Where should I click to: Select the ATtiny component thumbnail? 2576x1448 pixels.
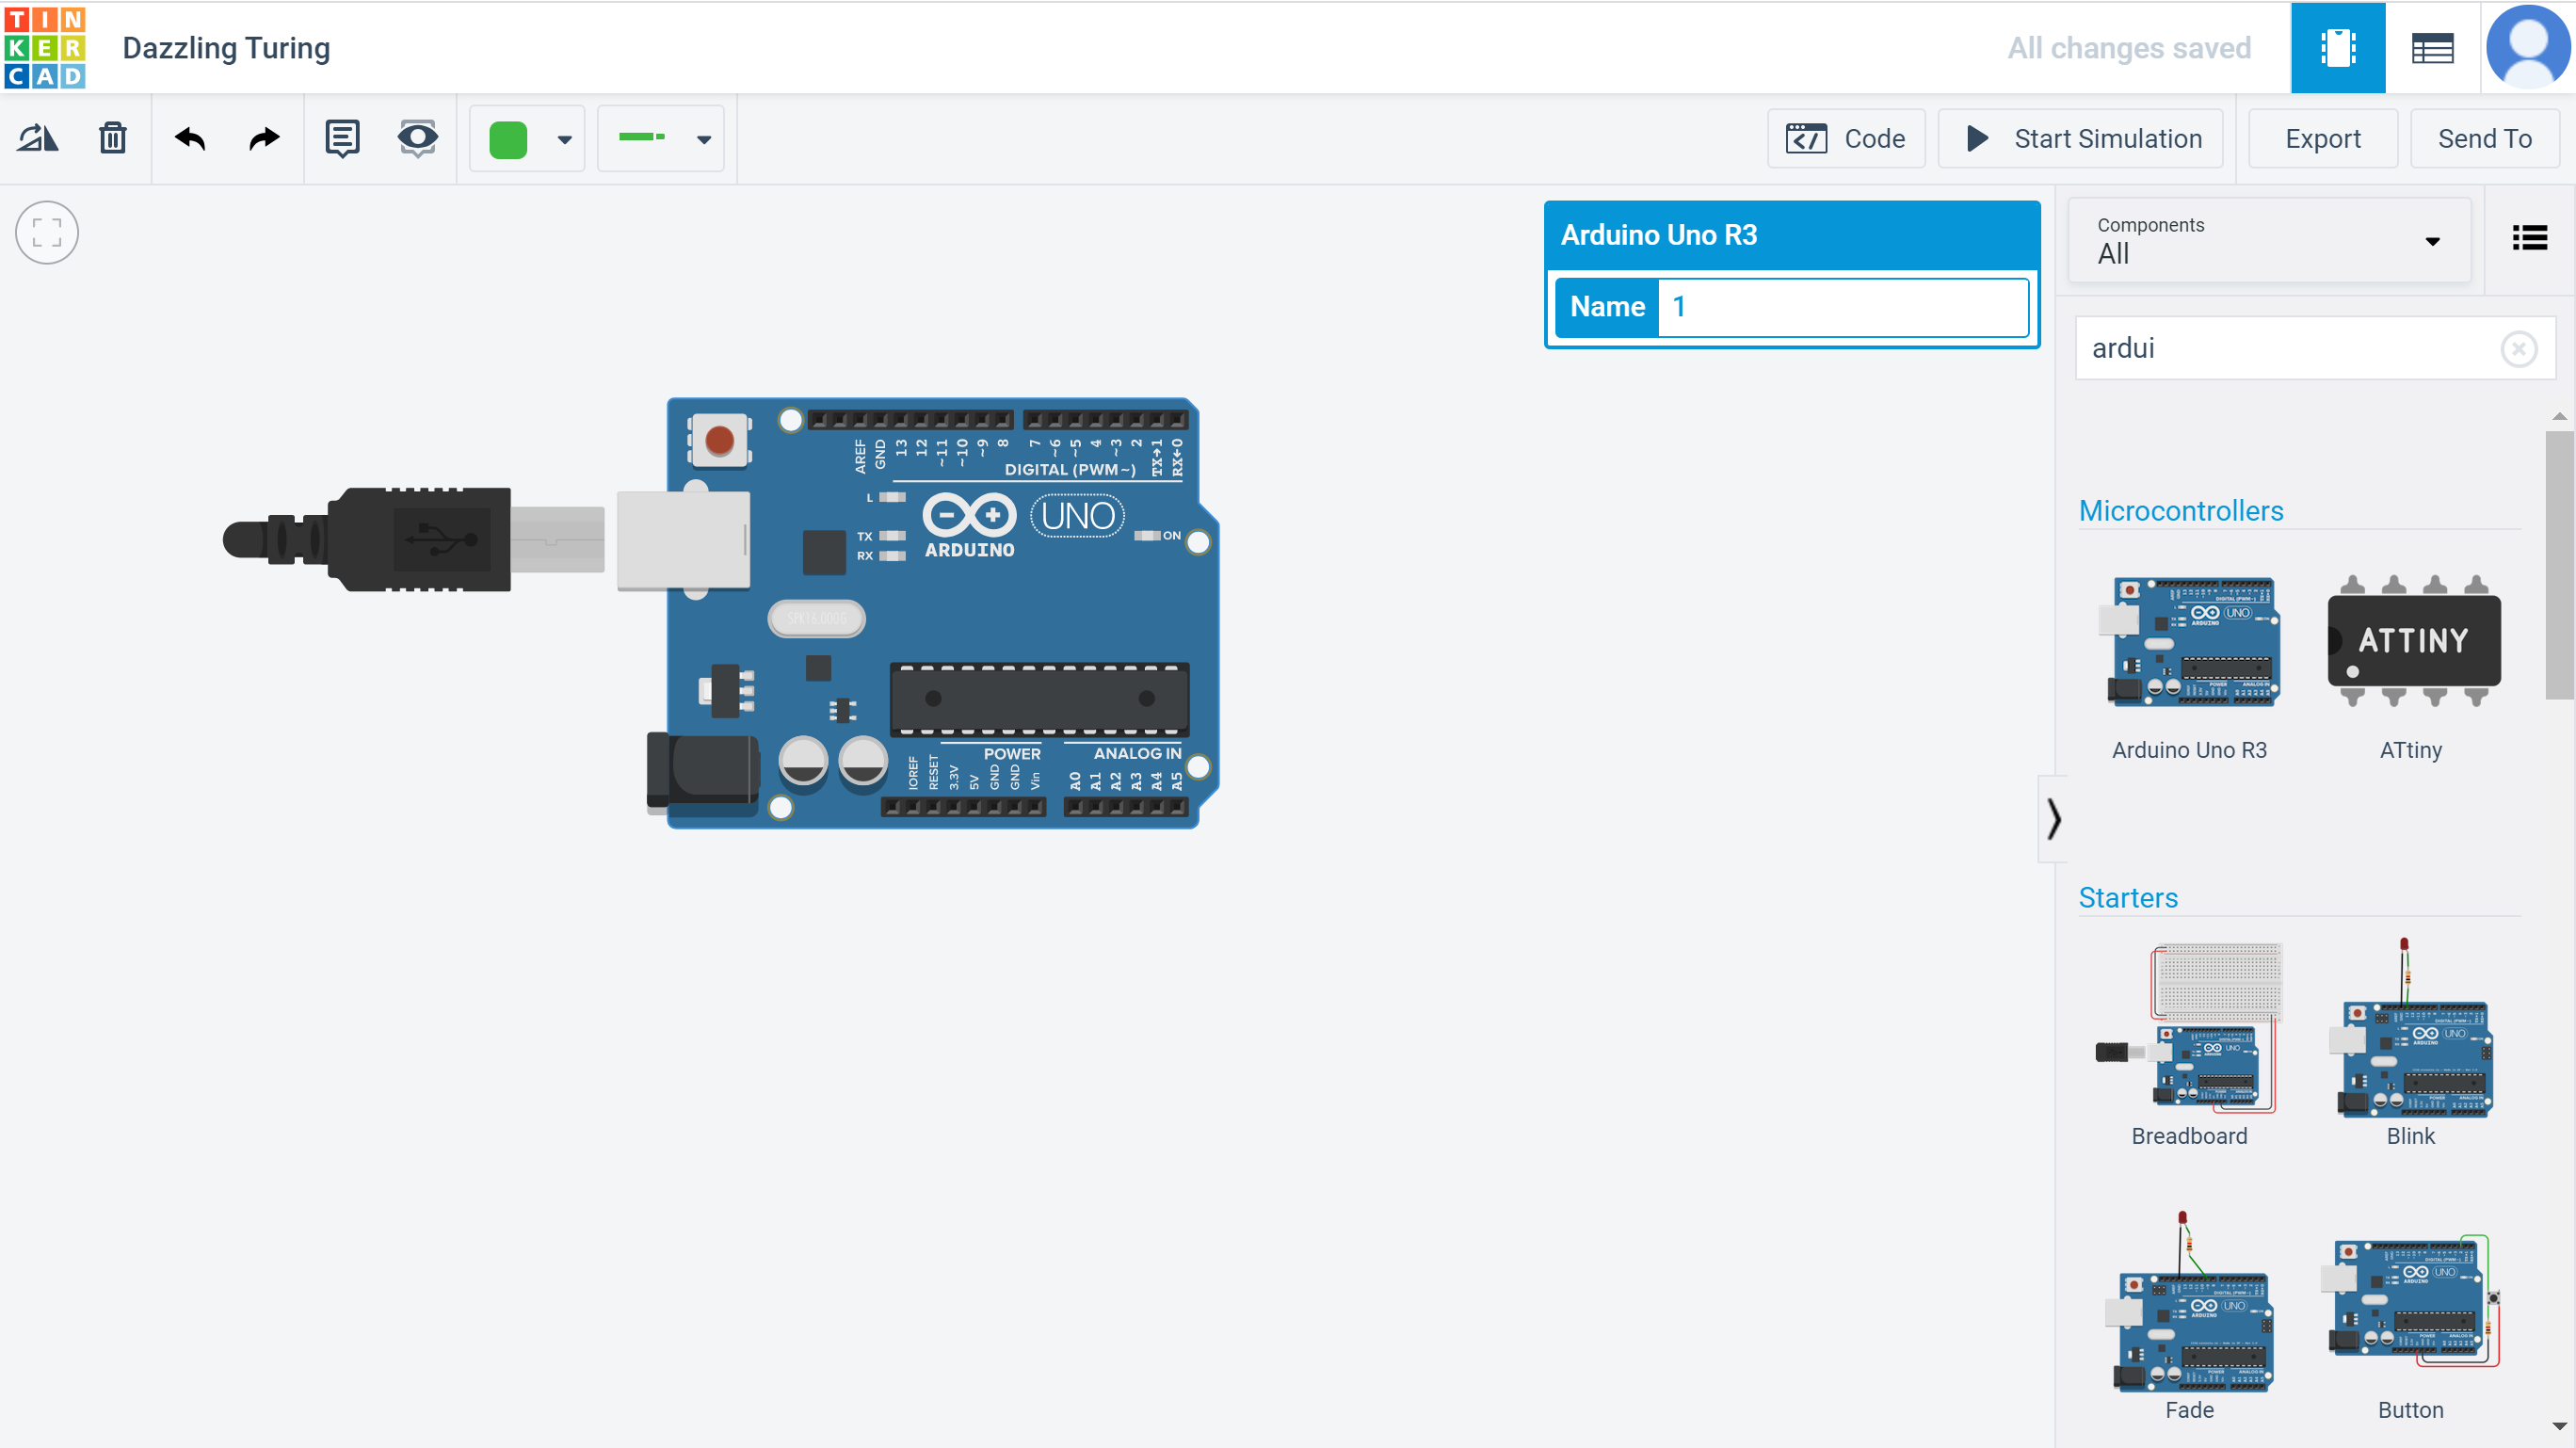coord(2413,641)
